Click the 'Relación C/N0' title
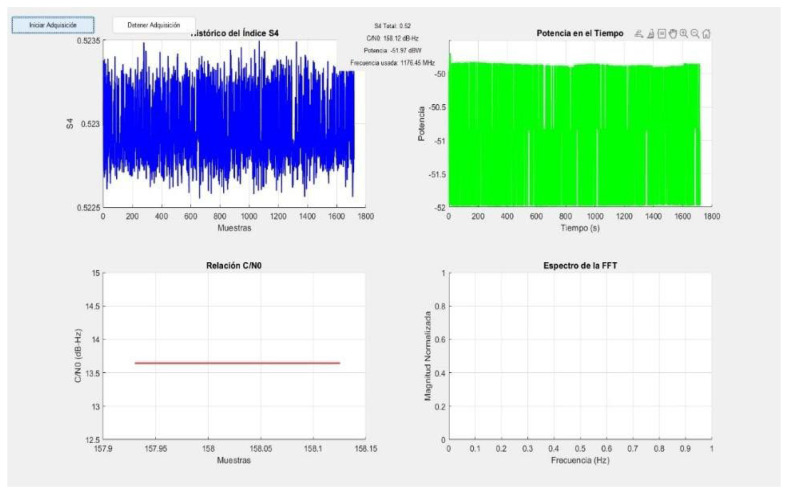This screenshot has width=788, height=493. [x=234, y=265]
